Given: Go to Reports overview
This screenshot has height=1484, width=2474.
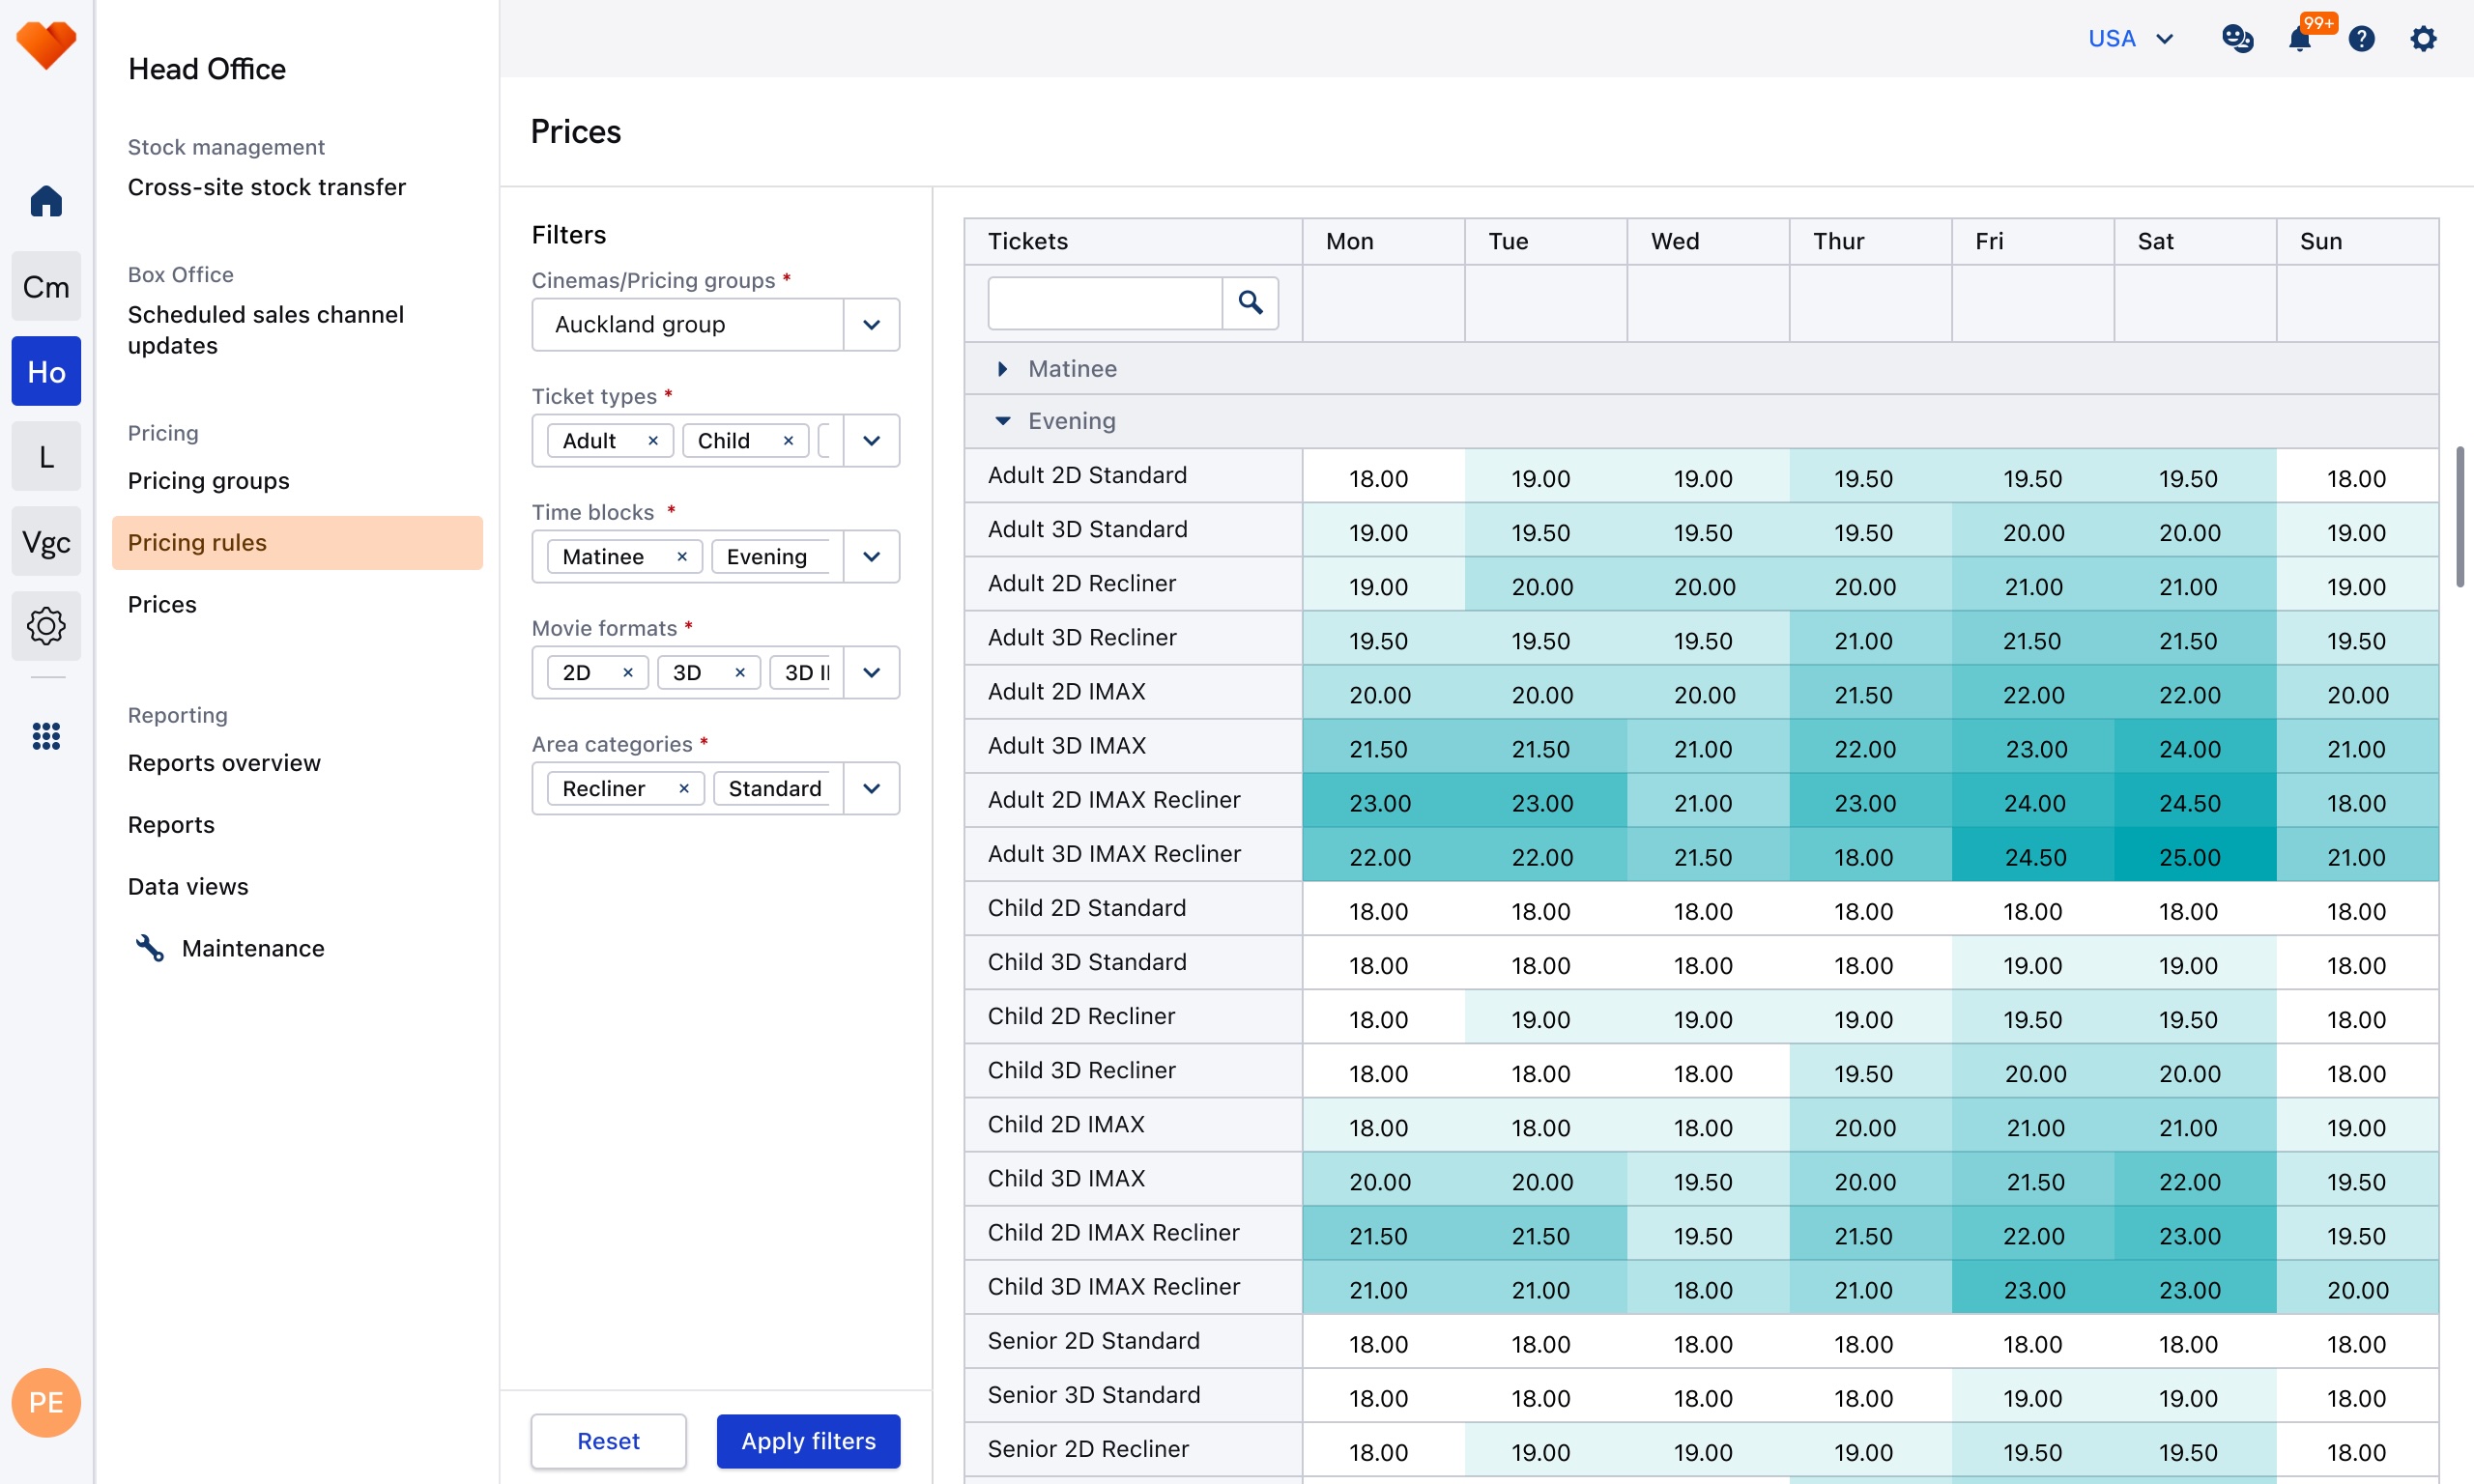Looking at the screenshot, I should [x=224, y=763].
